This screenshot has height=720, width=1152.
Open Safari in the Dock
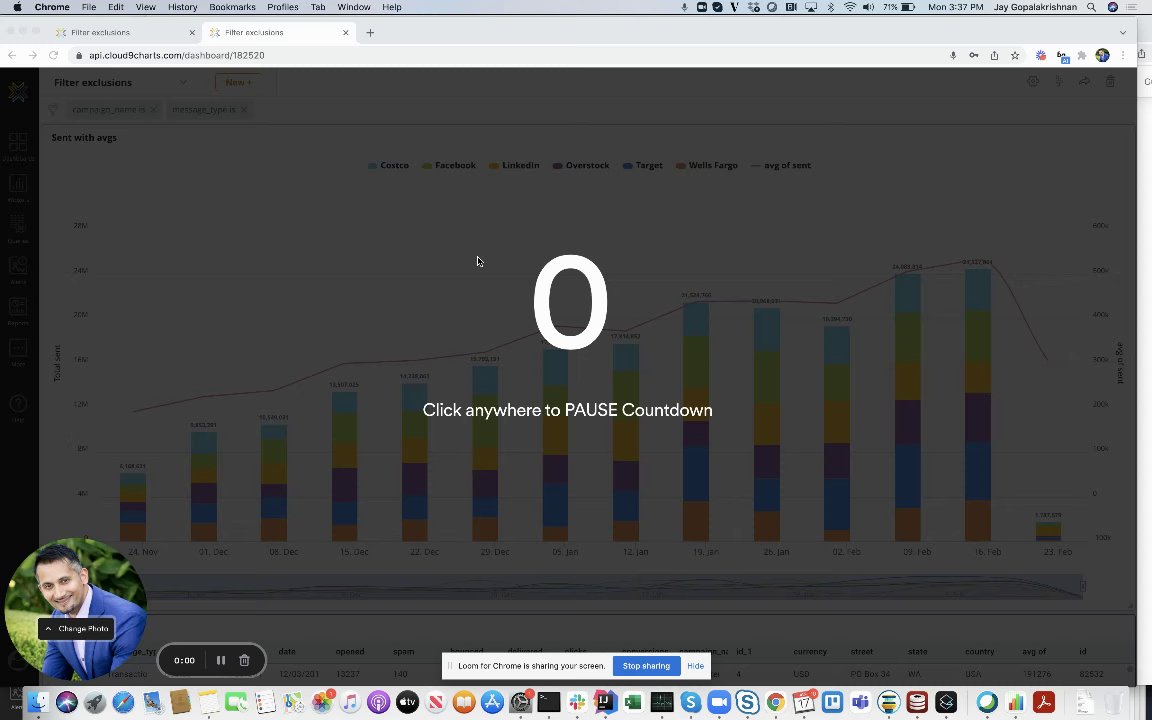[123, 702]
